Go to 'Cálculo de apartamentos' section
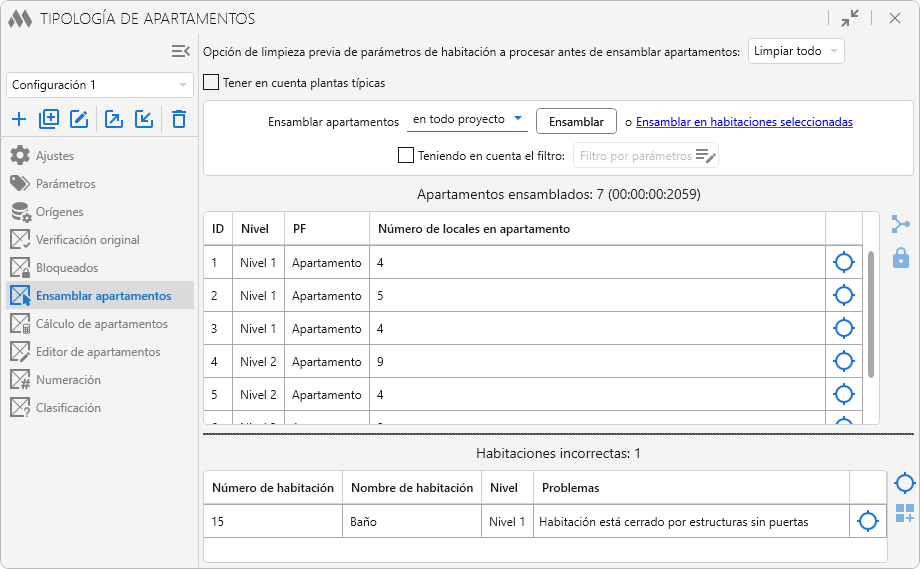 [x=101, y=324]
